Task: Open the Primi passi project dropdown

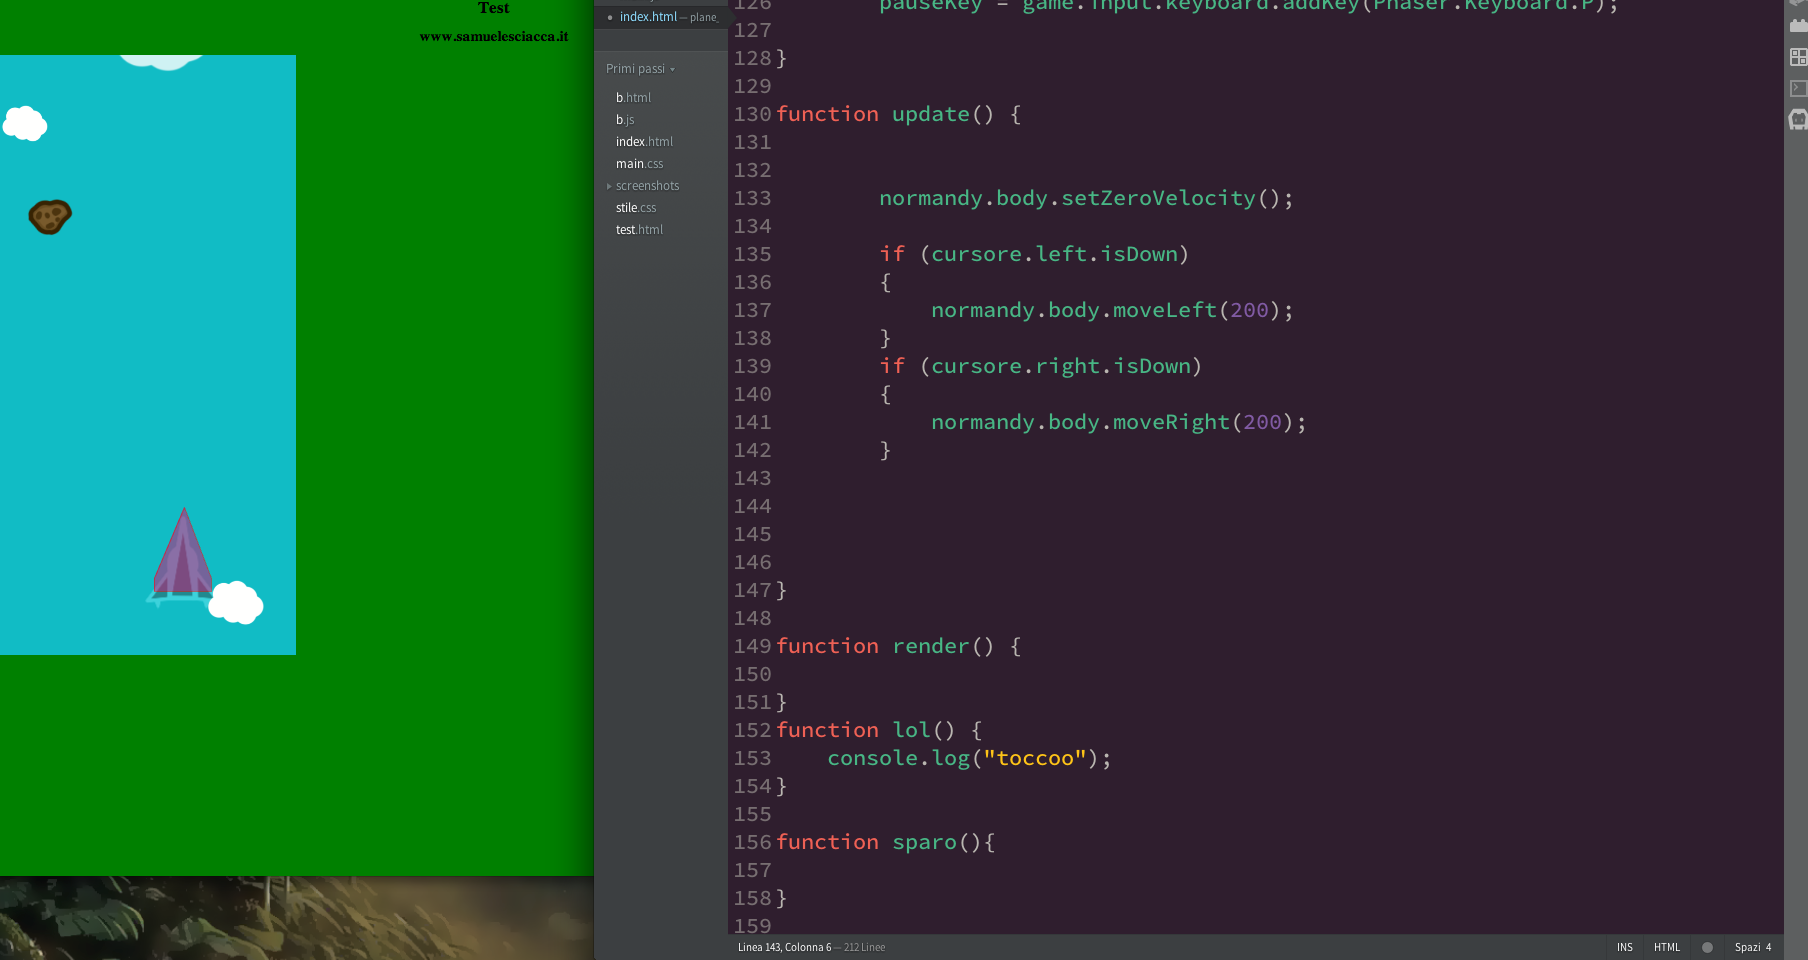Action: pyautogui.click(x=640, y=69)
